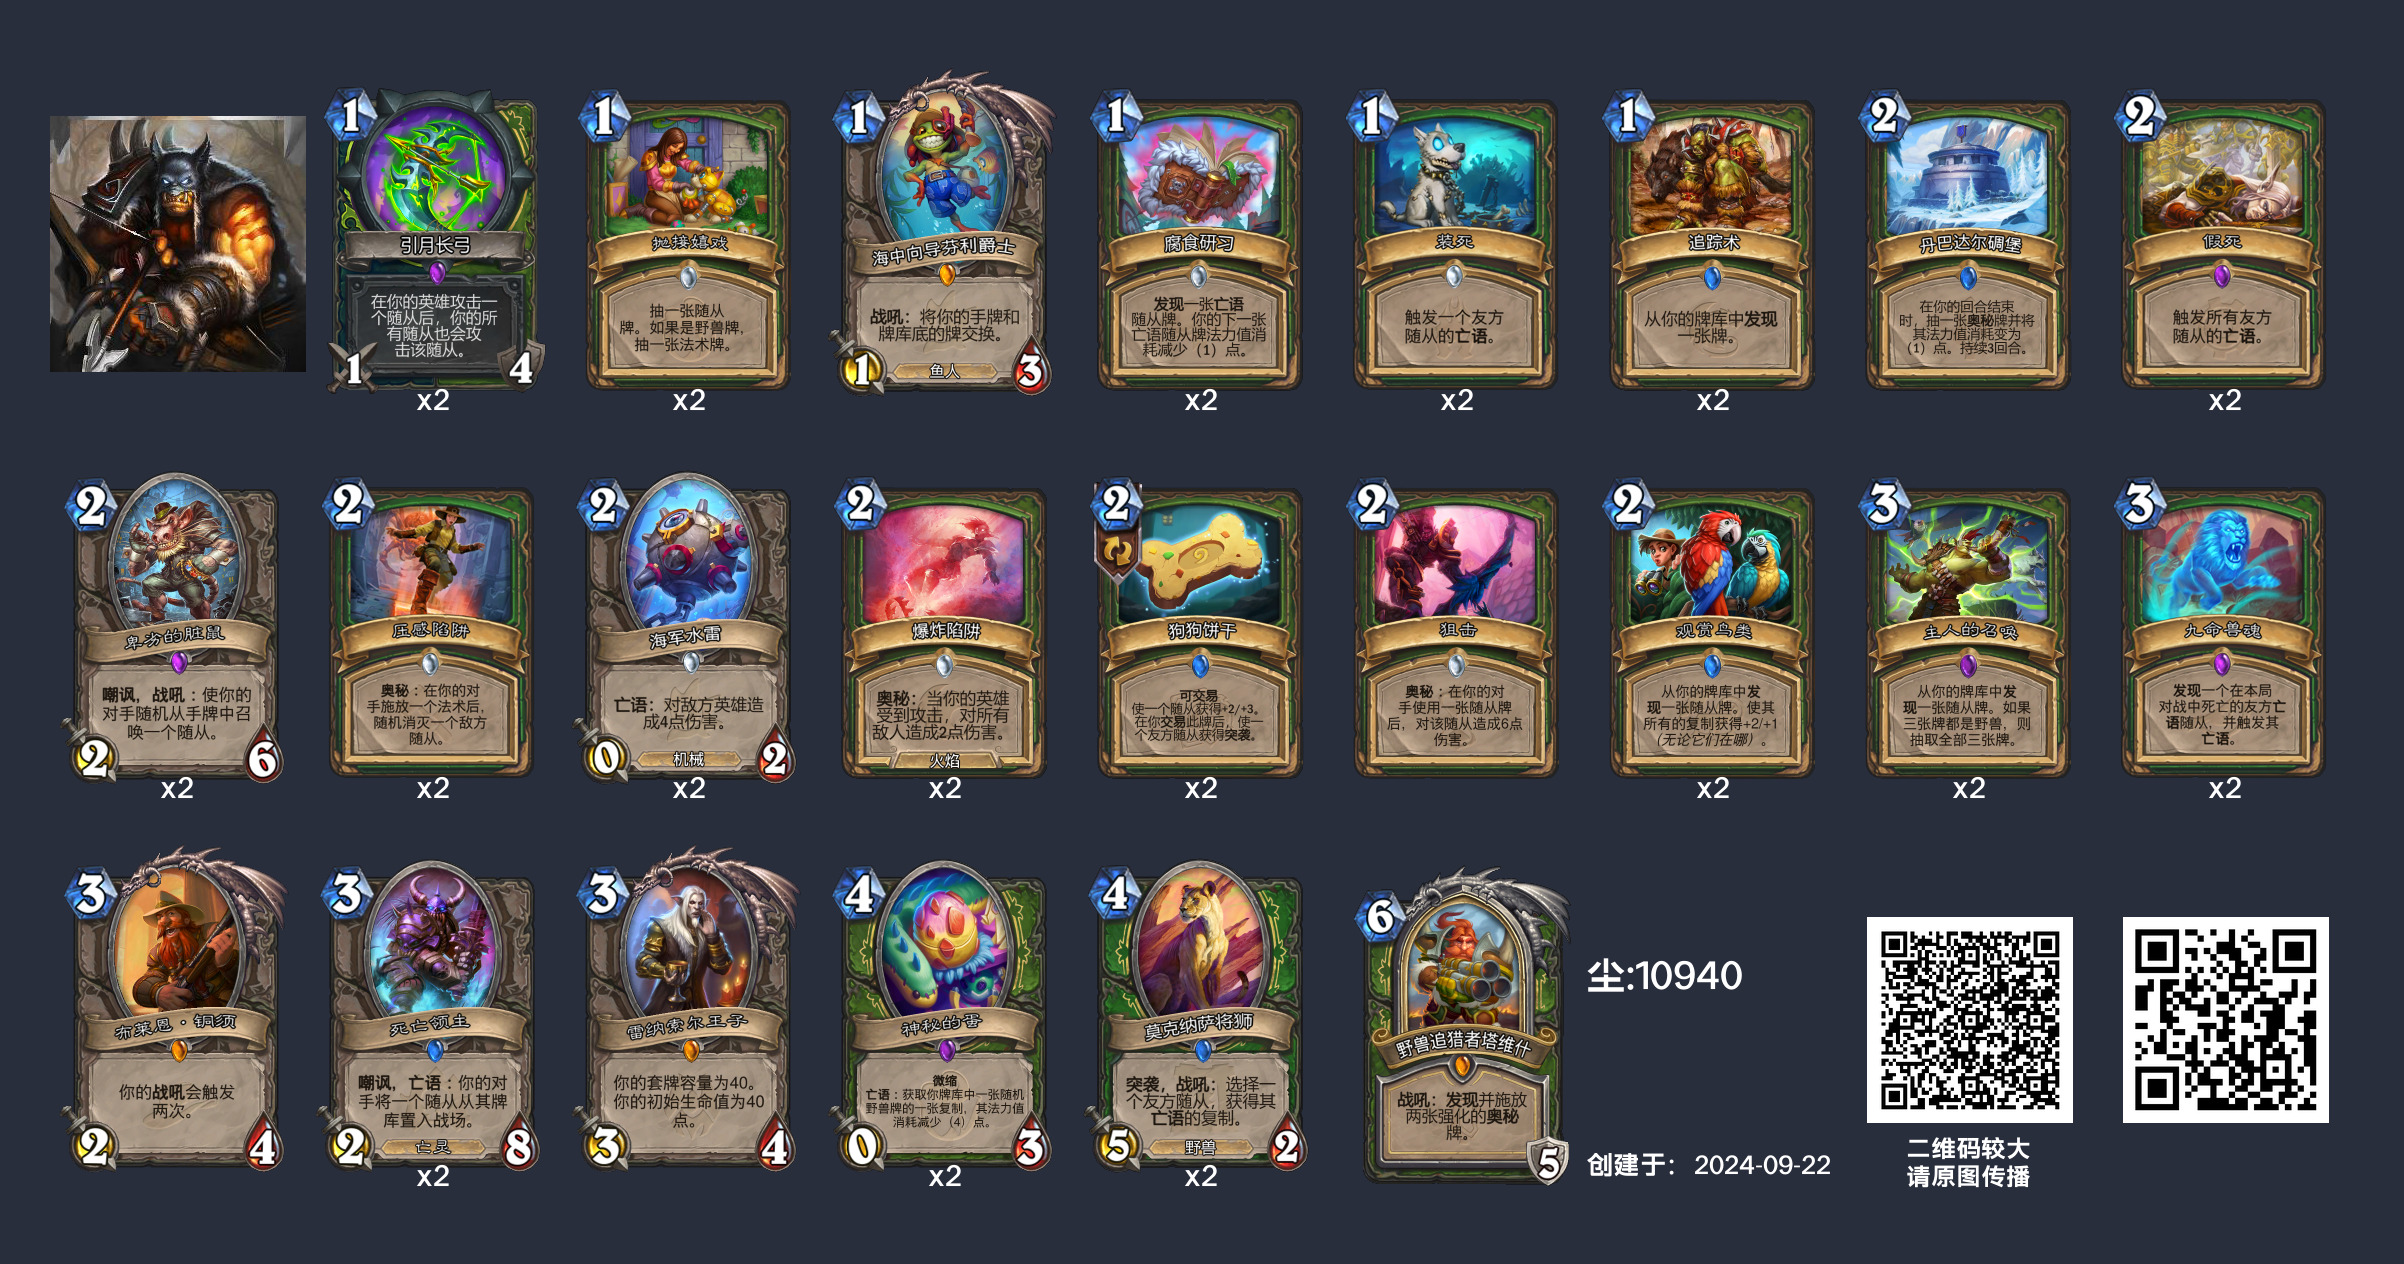Click the 莫克纳萨将狮 beast card
This screenshot has width=2404, height=1264.
(1201, 1016)
